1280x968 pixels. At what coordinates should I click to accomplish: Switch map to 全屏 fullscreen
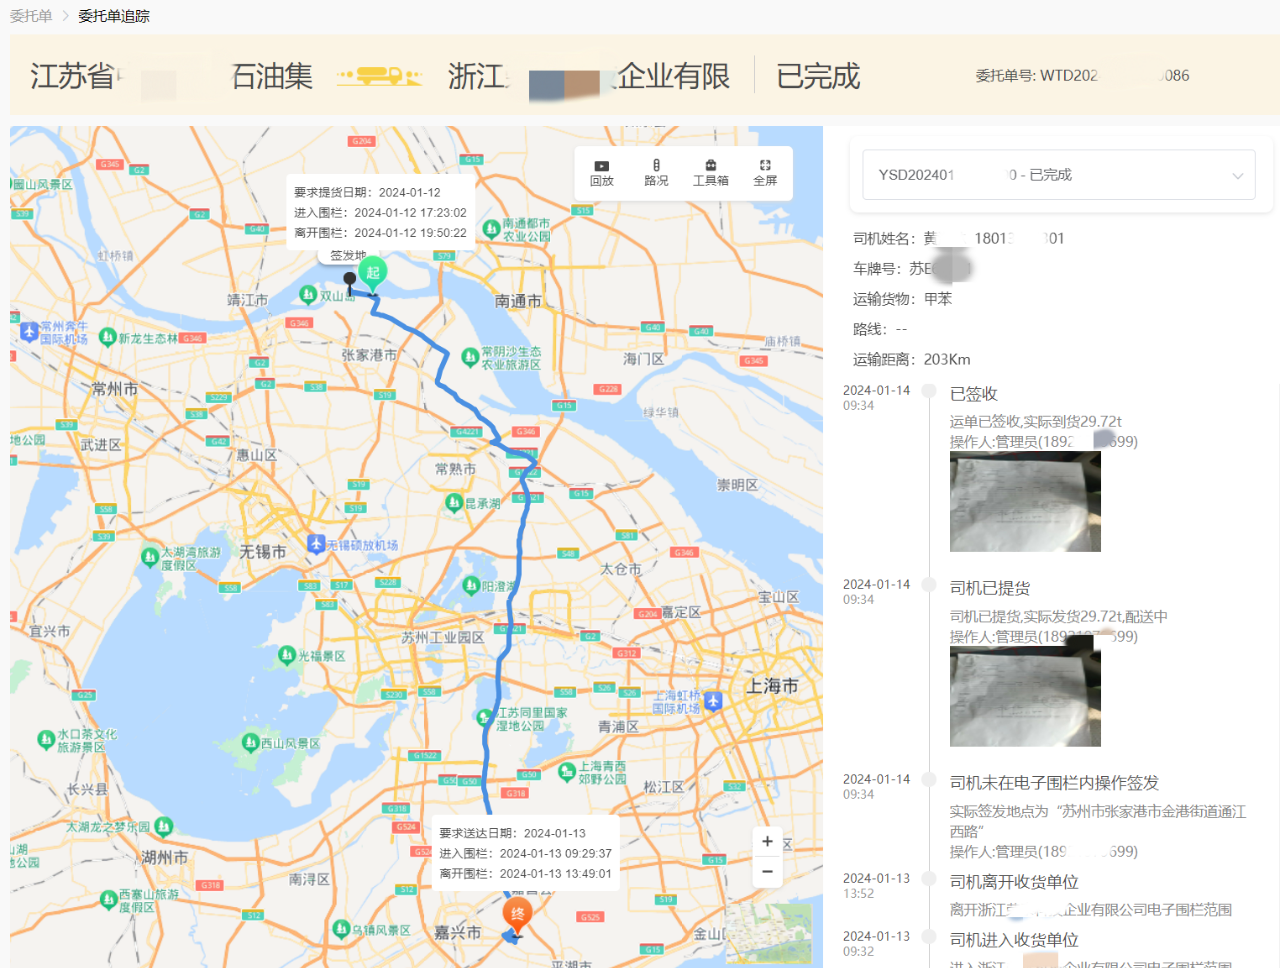[765, 173]
